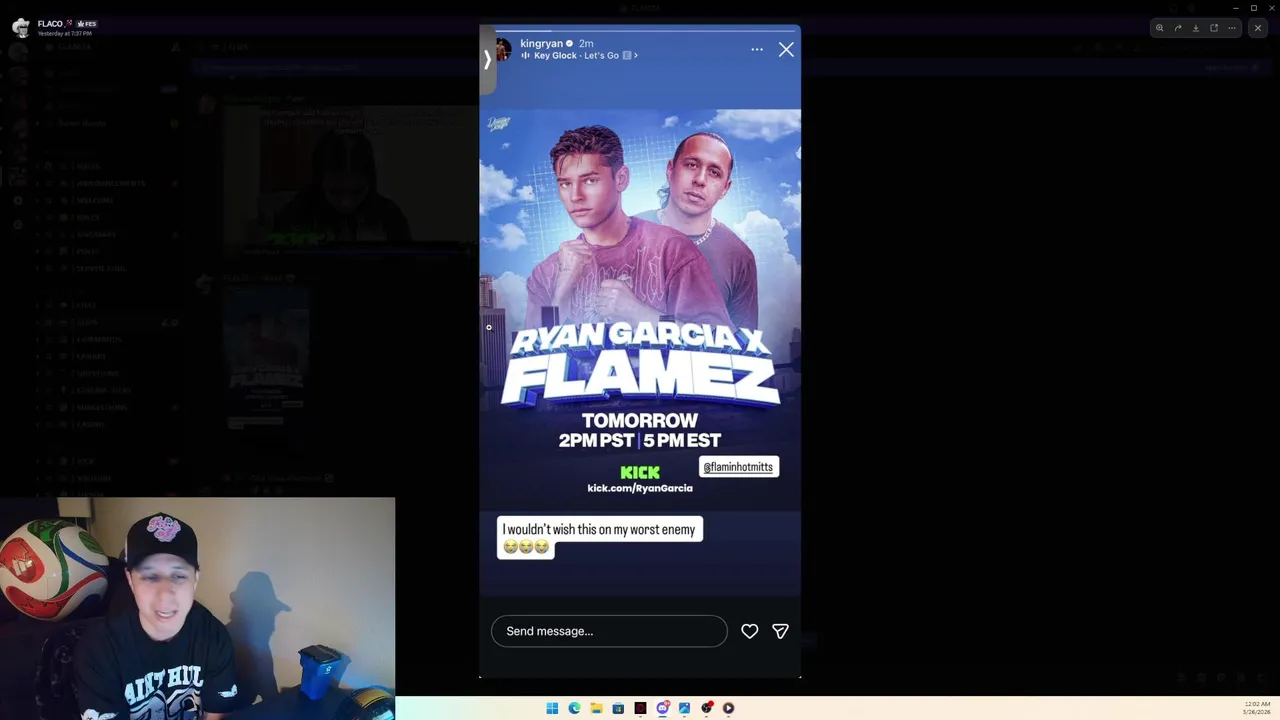The image size is (1280, 720).
Task: Click FLACO's avatar in the viewer header
Action: (20, 27)
